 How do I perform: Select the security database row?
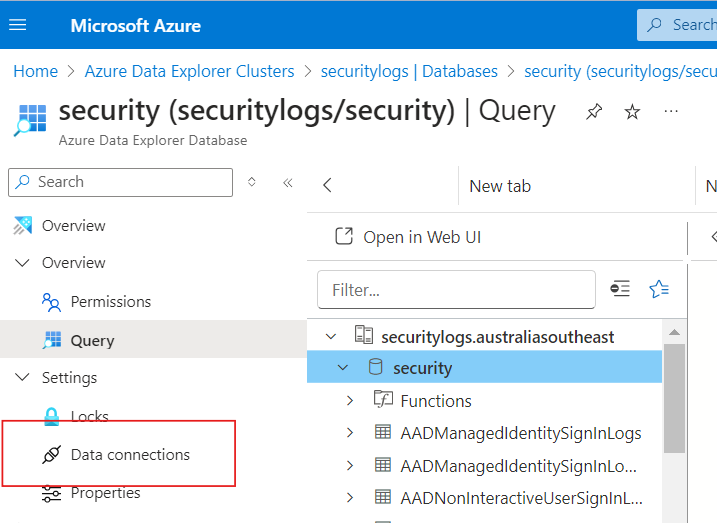[x=484, y=367]
